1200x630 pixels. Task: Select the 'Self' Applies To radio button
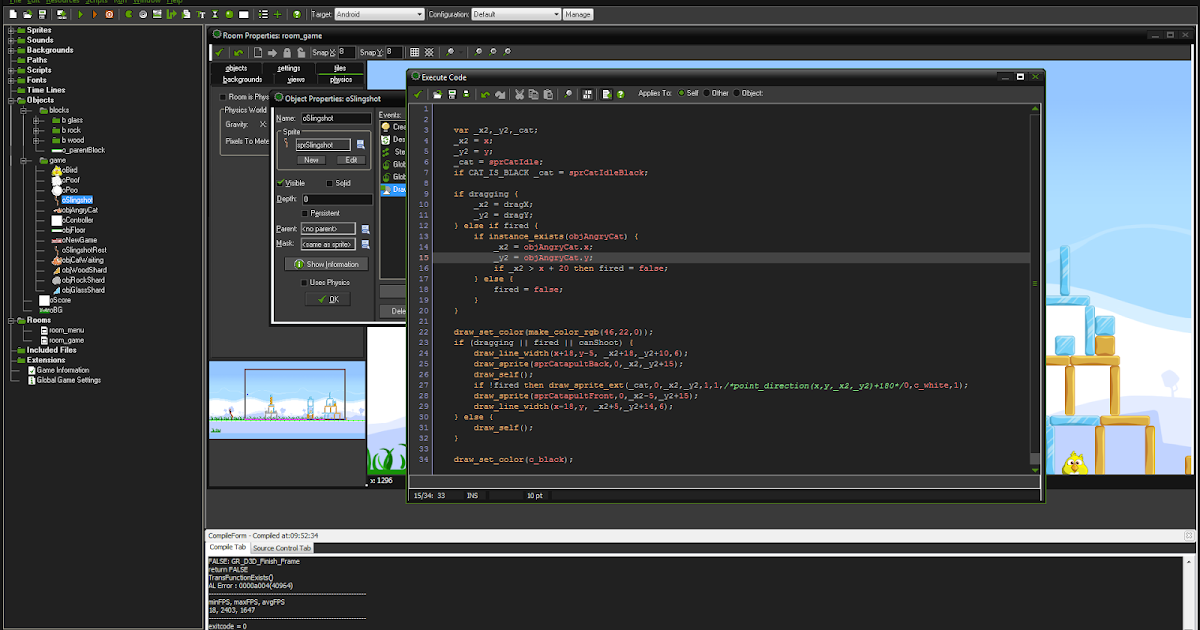[x=681, y=94]
